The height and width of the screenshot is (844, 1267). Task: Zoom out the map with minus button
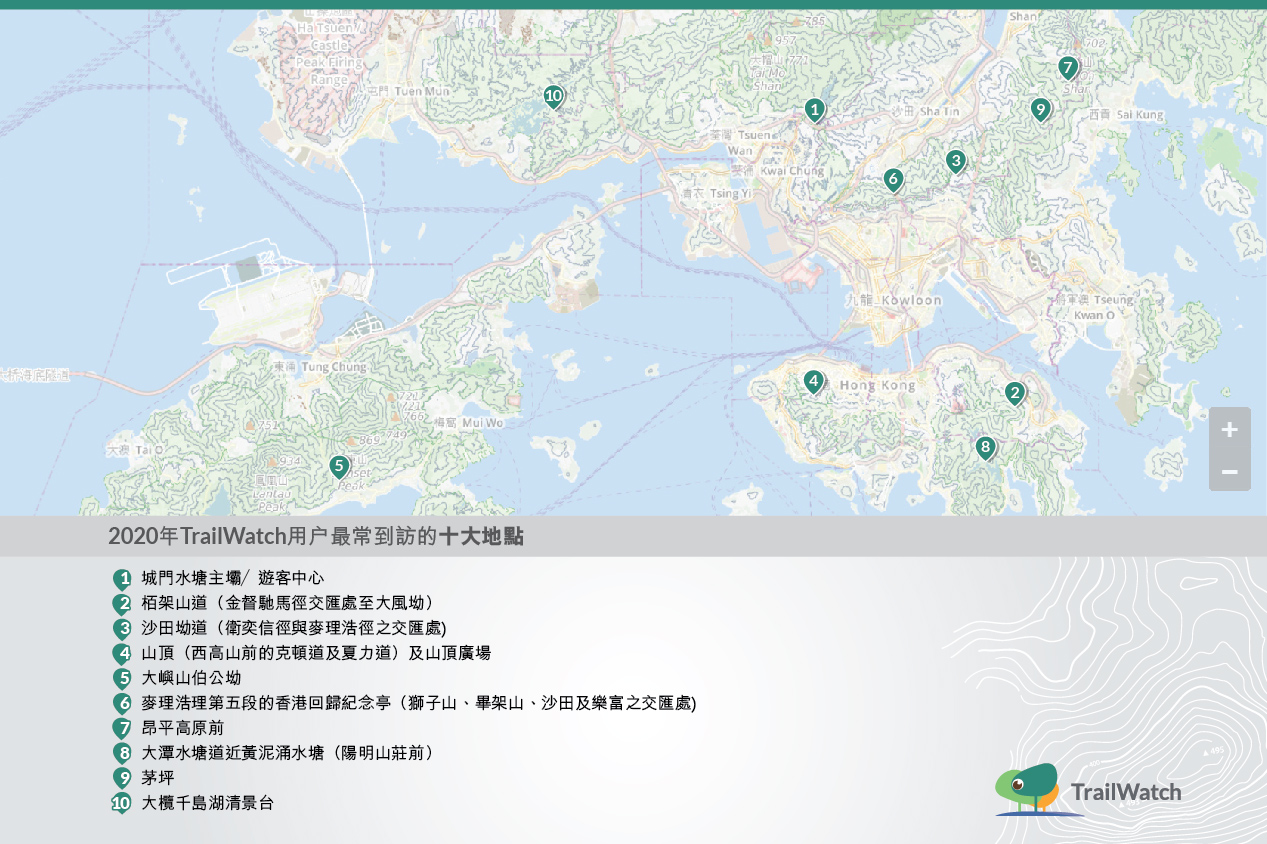point(1229,471)
